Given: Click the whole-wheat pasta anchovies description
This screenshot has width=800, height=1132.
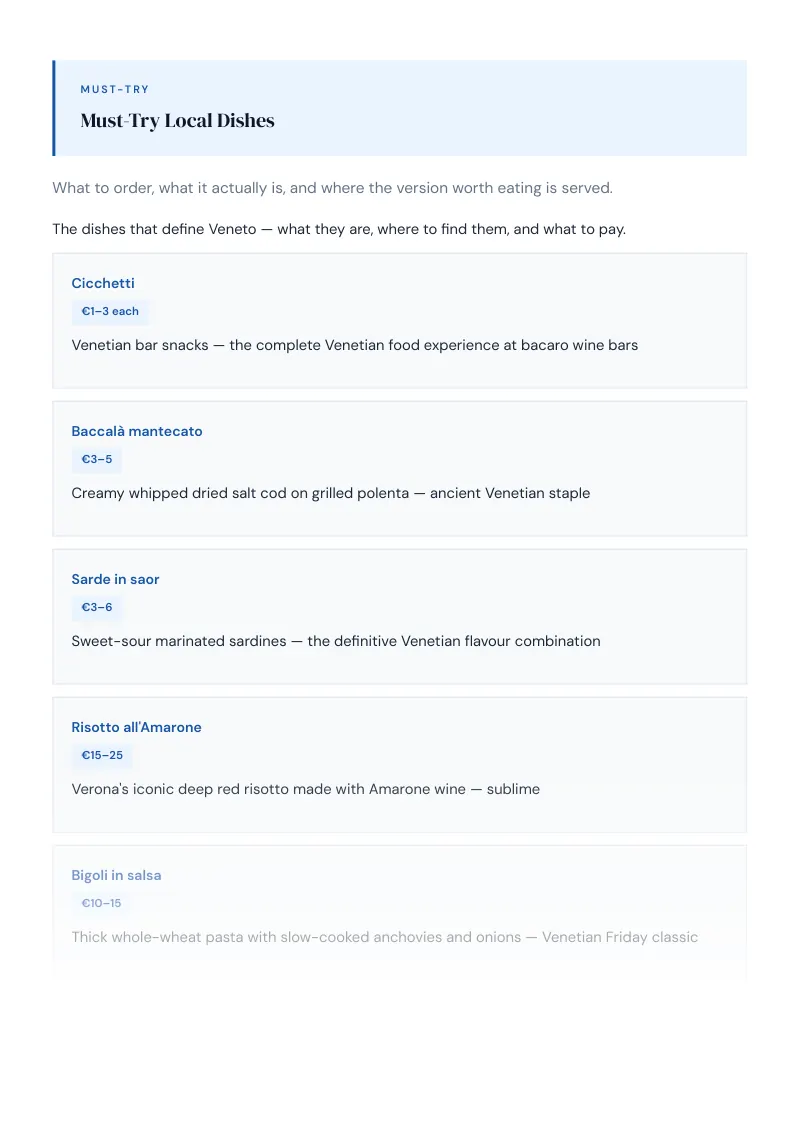Looking at the screenshot, I should tap(385, 937).
